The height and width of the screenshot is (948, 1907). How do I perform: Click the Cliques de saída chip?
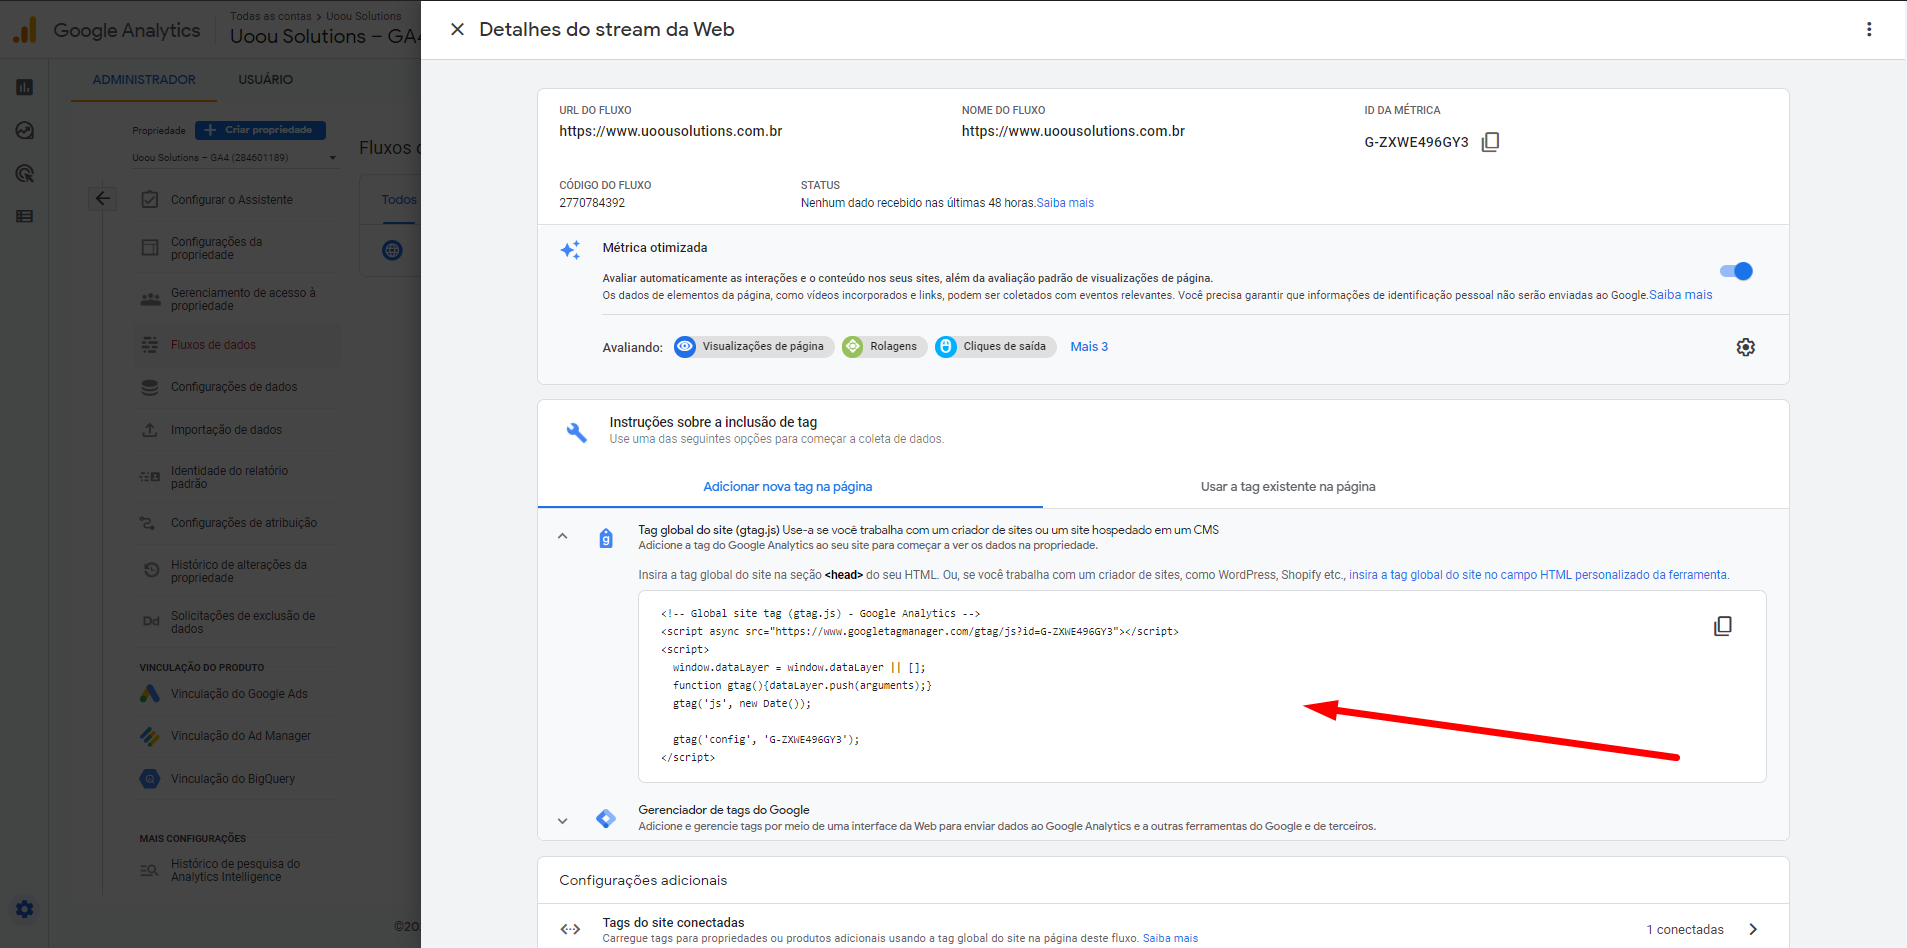point(995,347)
